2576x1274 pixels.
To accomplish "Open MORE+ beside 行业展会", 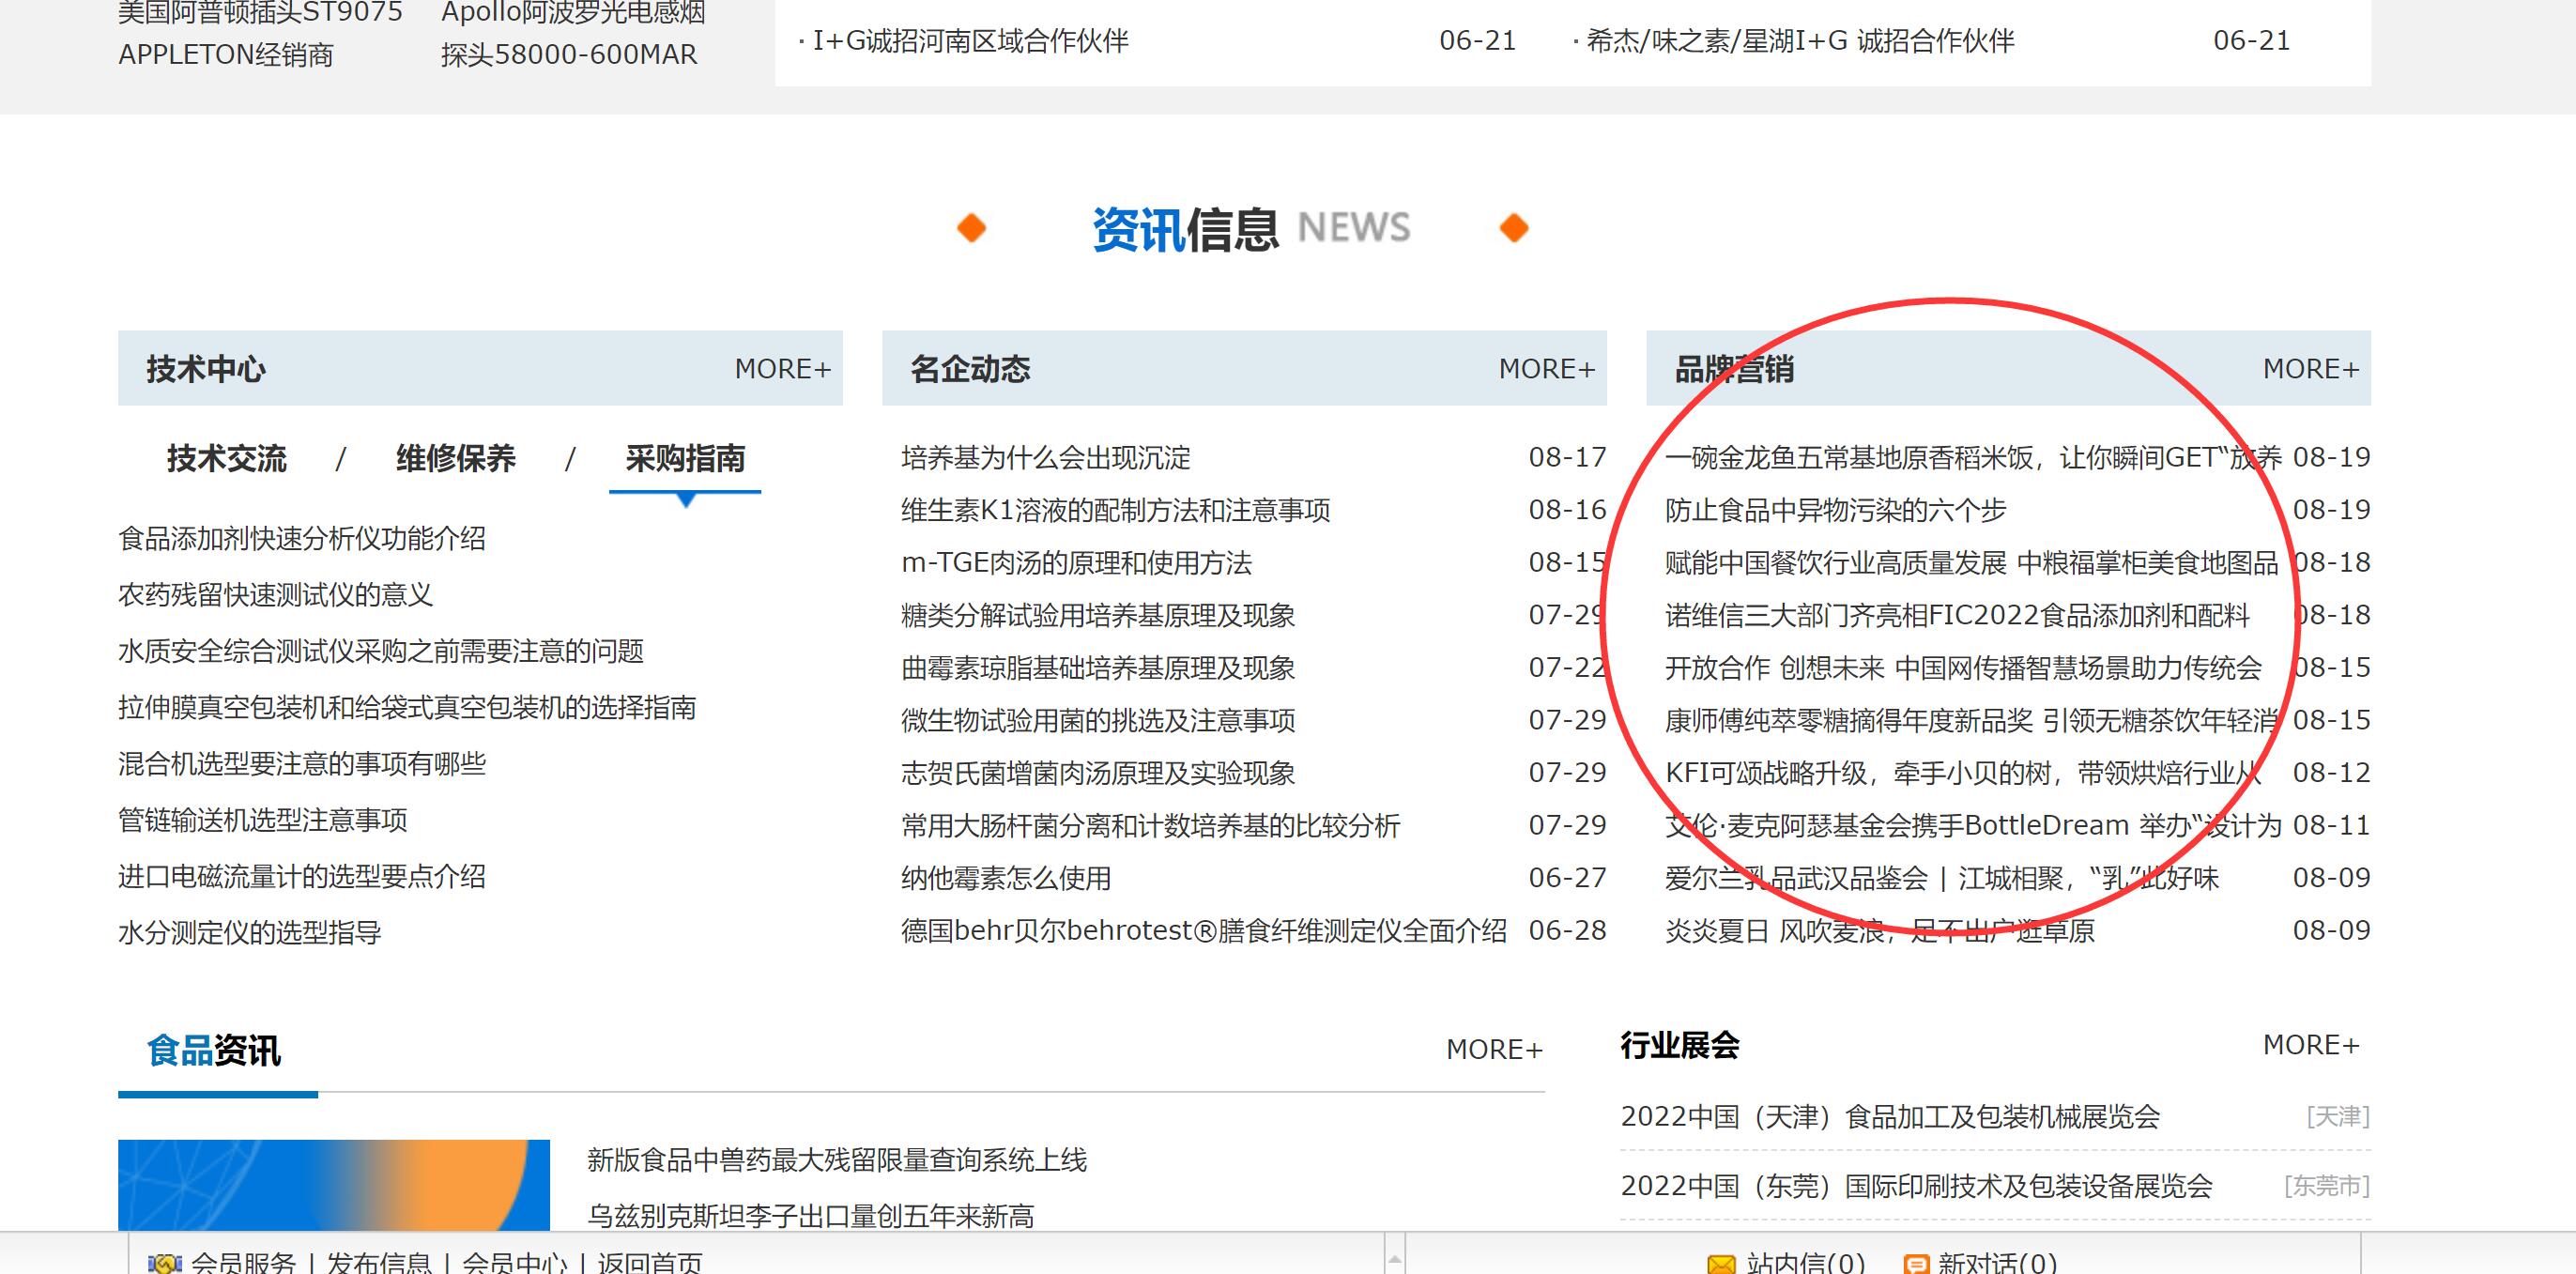I will (x=2311, y=1045).
